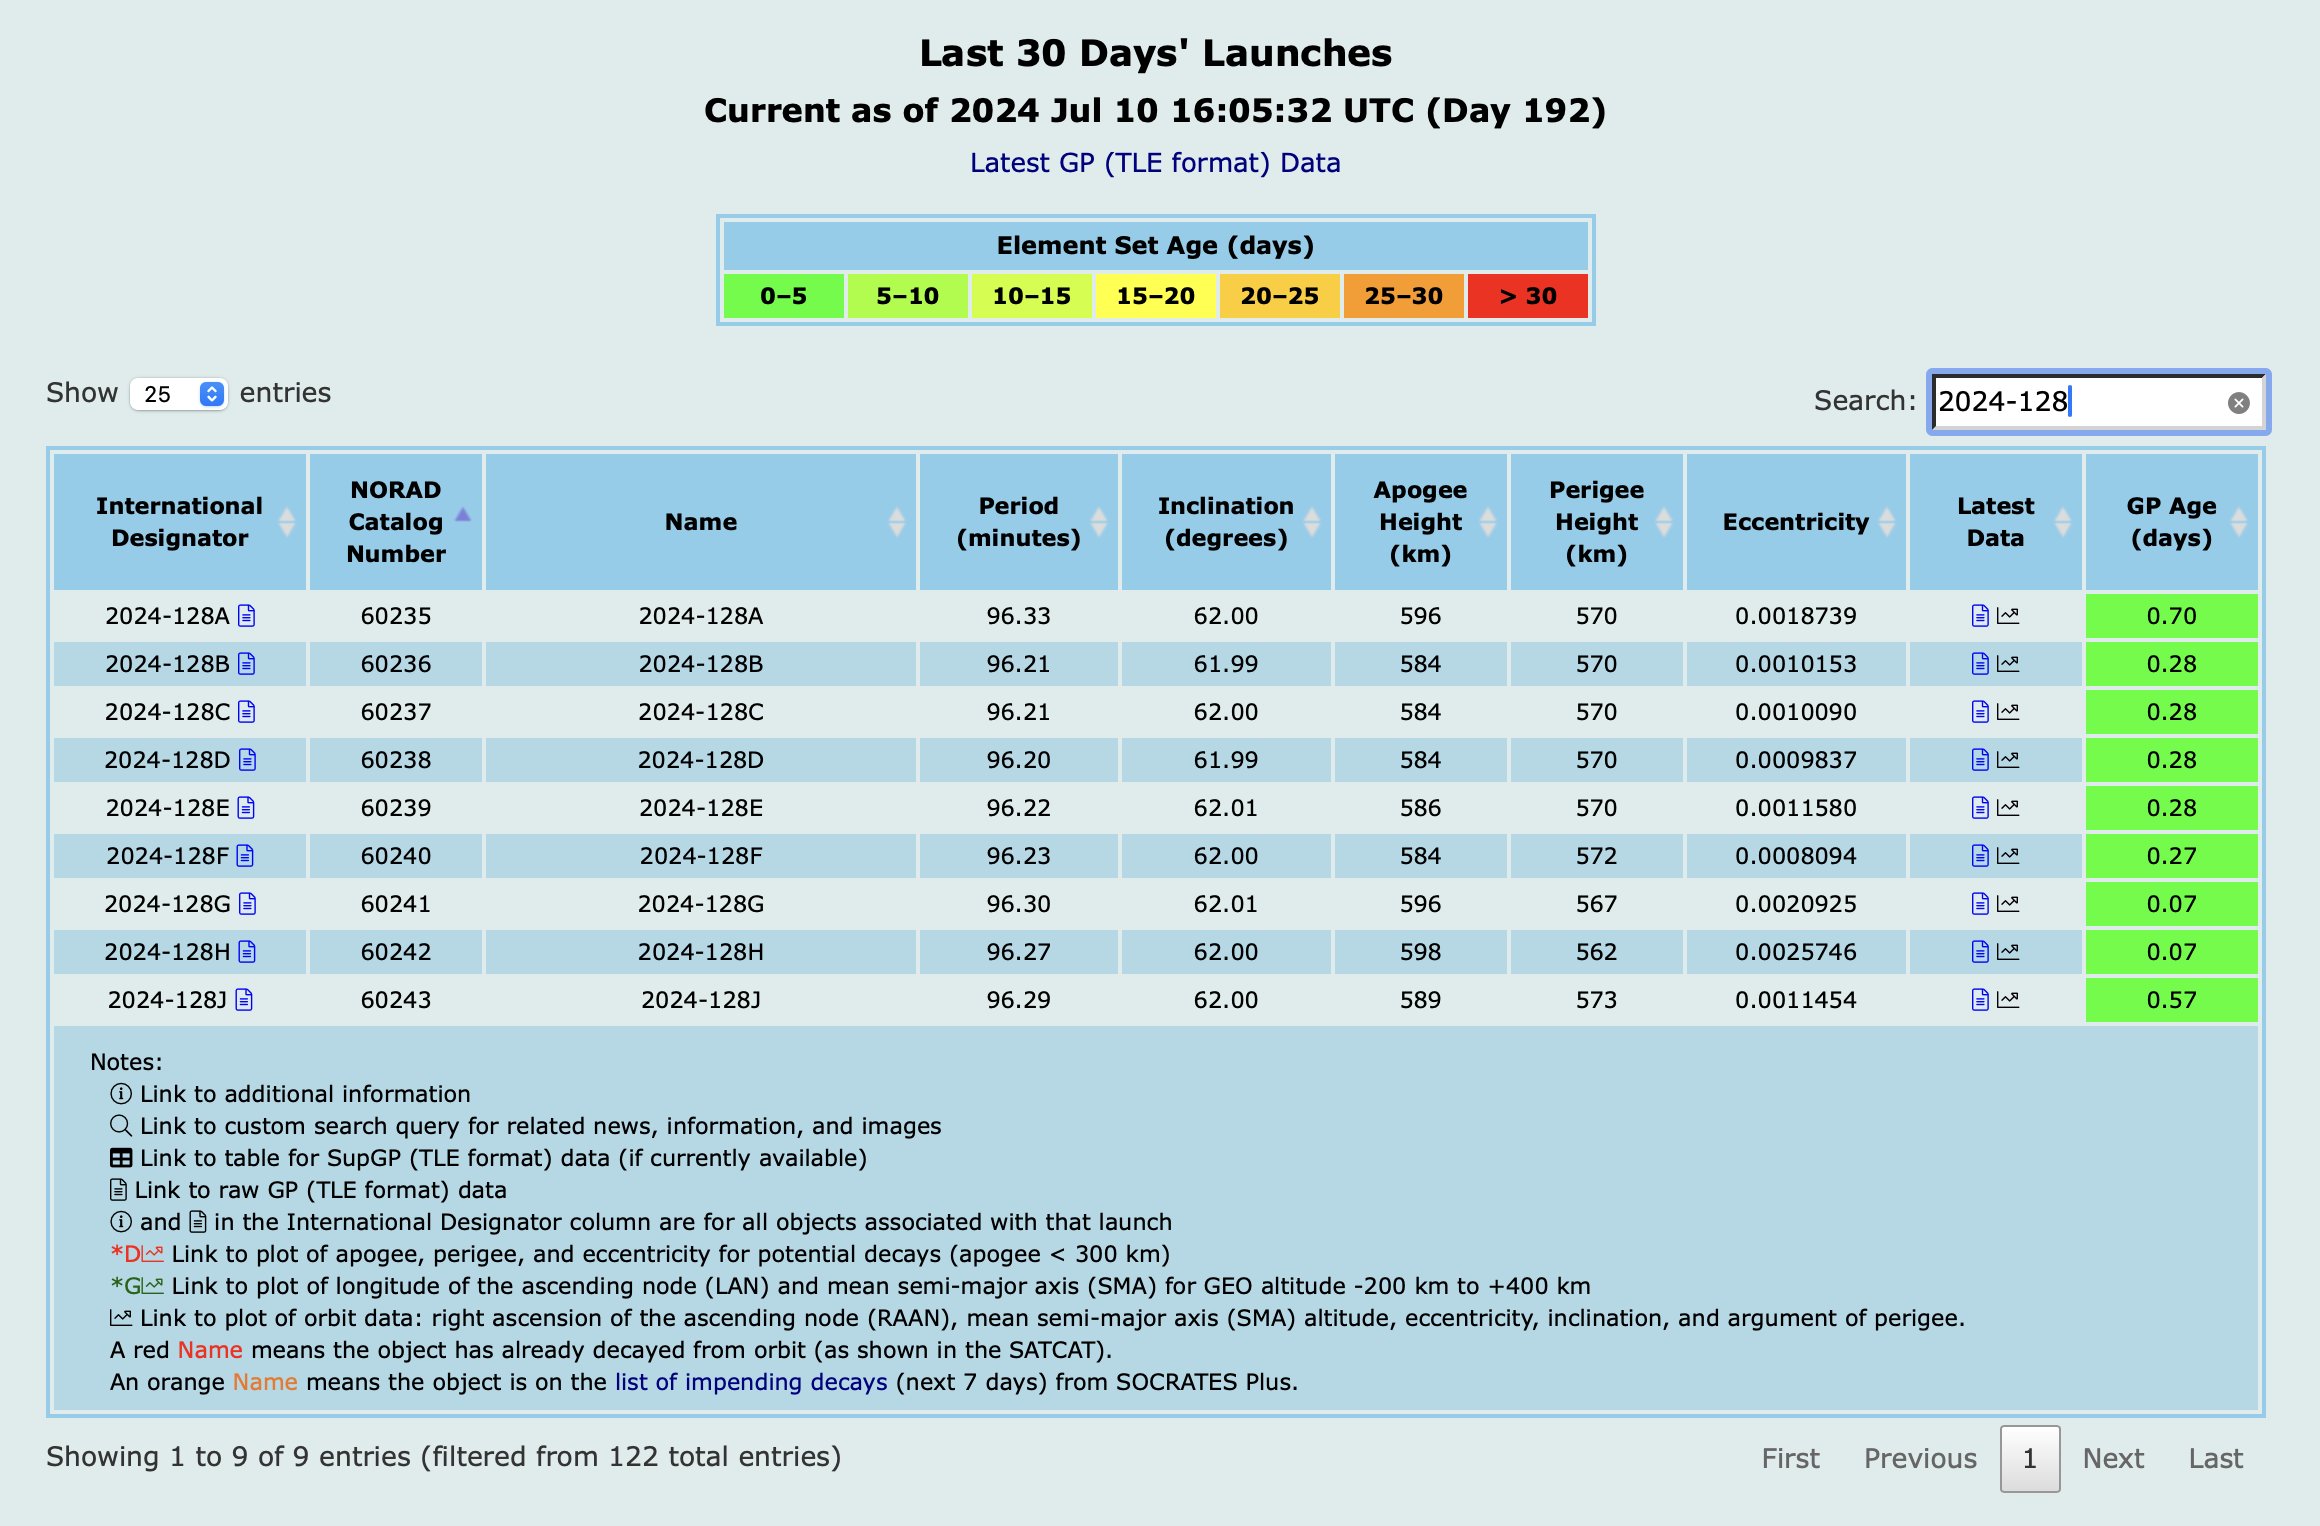Open designator TLE icon for 2024-128H
Viewport: 2320px width, 1526px height.
[248, 952]
